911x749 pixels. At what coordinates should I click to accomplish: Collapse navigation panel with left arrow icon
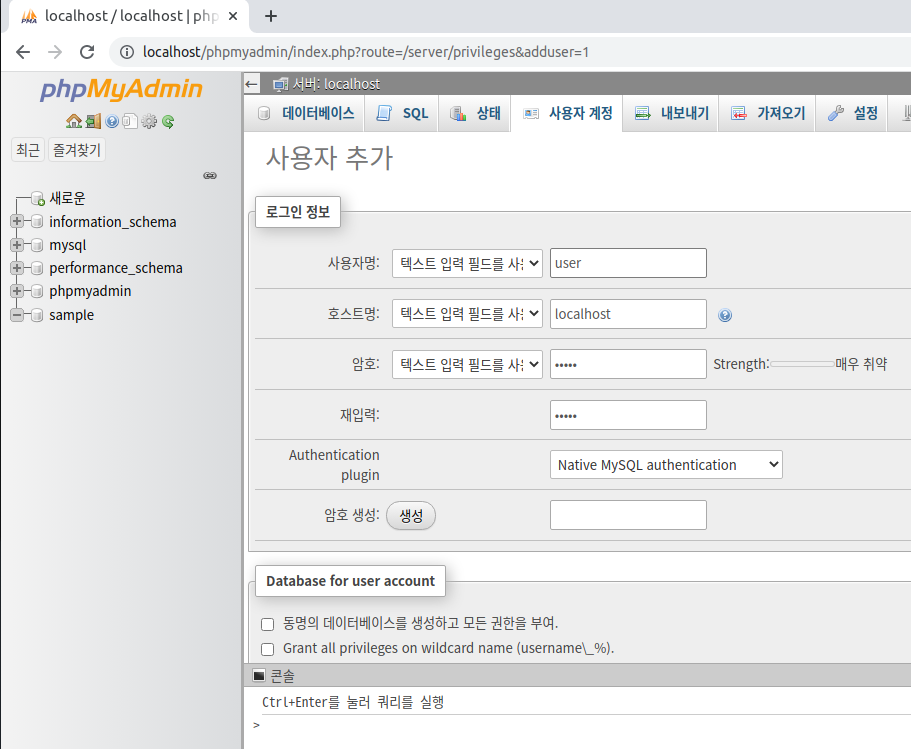click(x=252, y=84)
